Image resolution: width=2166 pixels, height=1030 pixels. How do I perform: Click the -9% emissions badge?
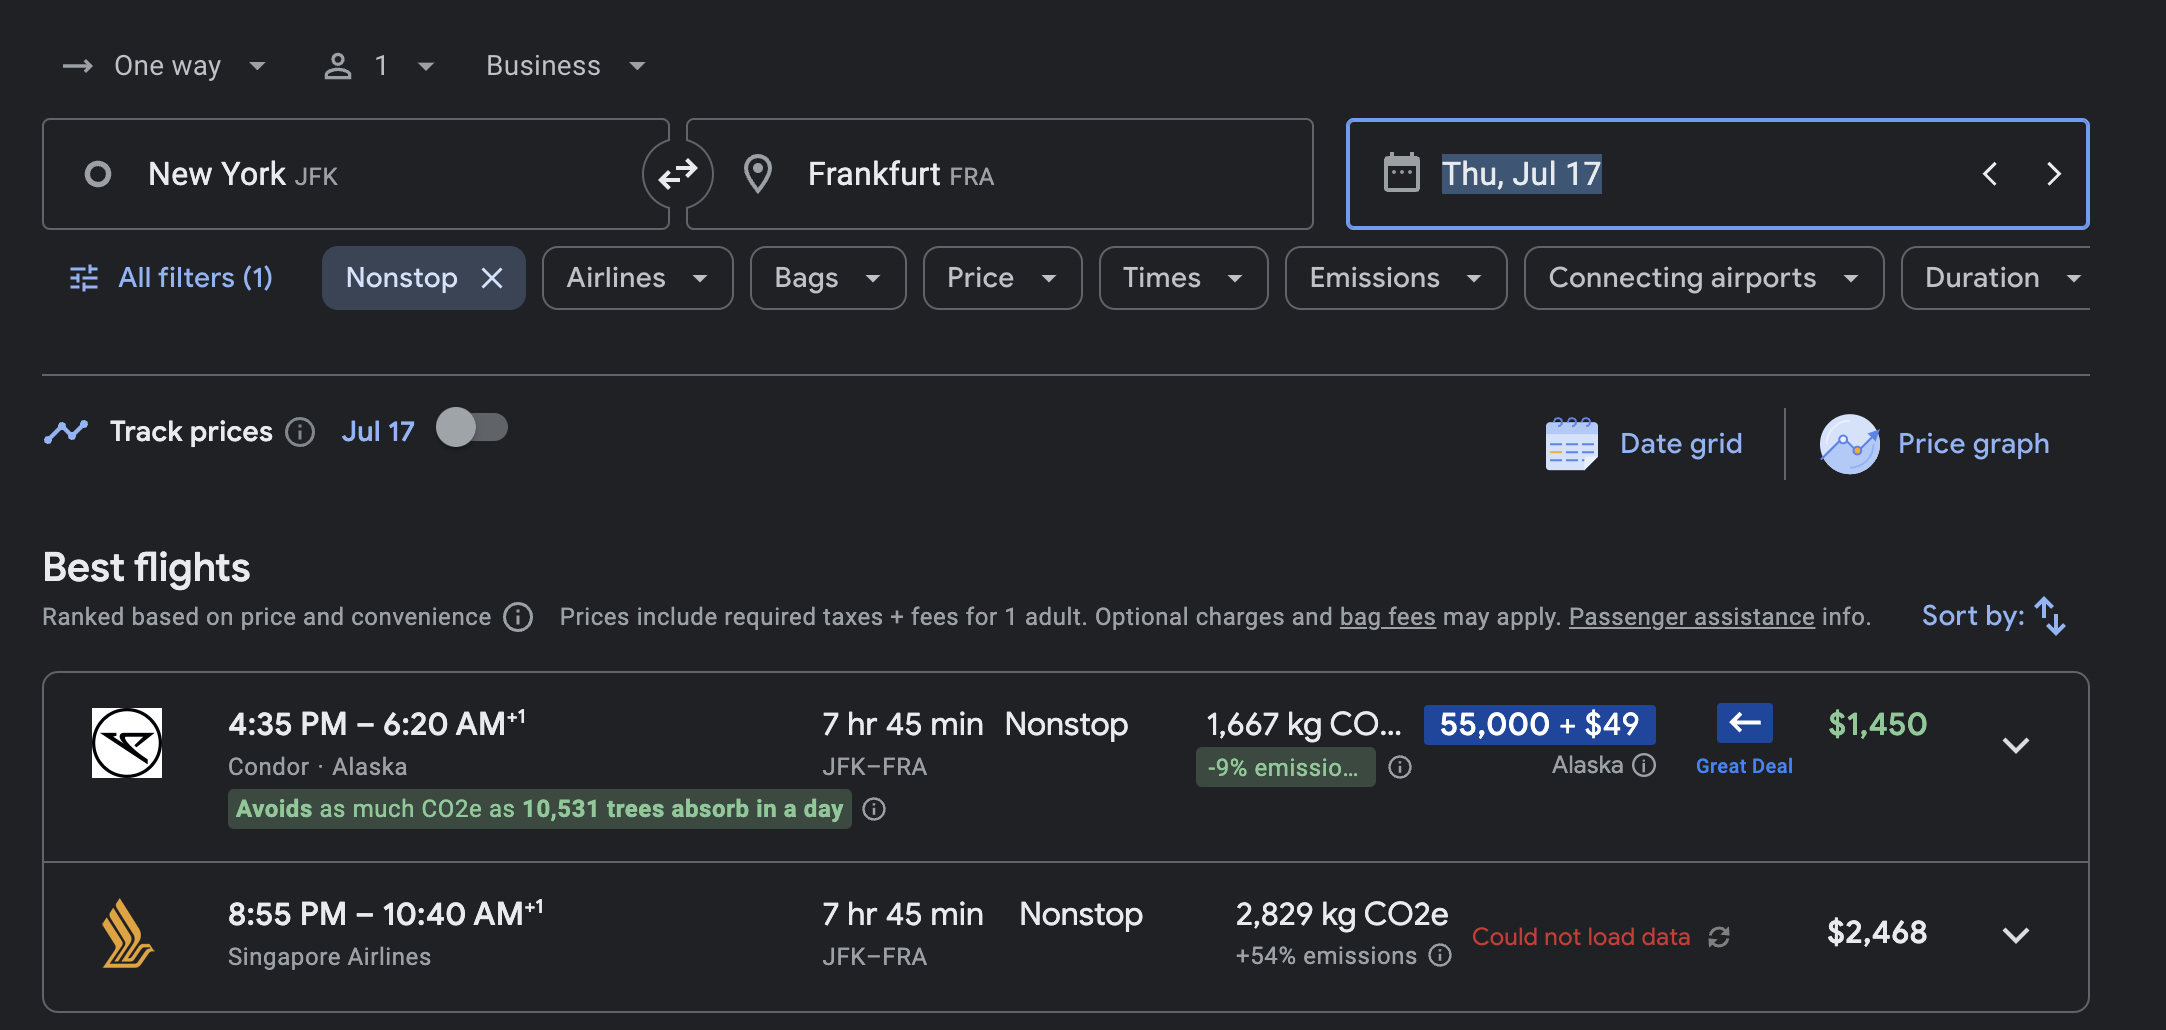click(x=1285, y=767)
